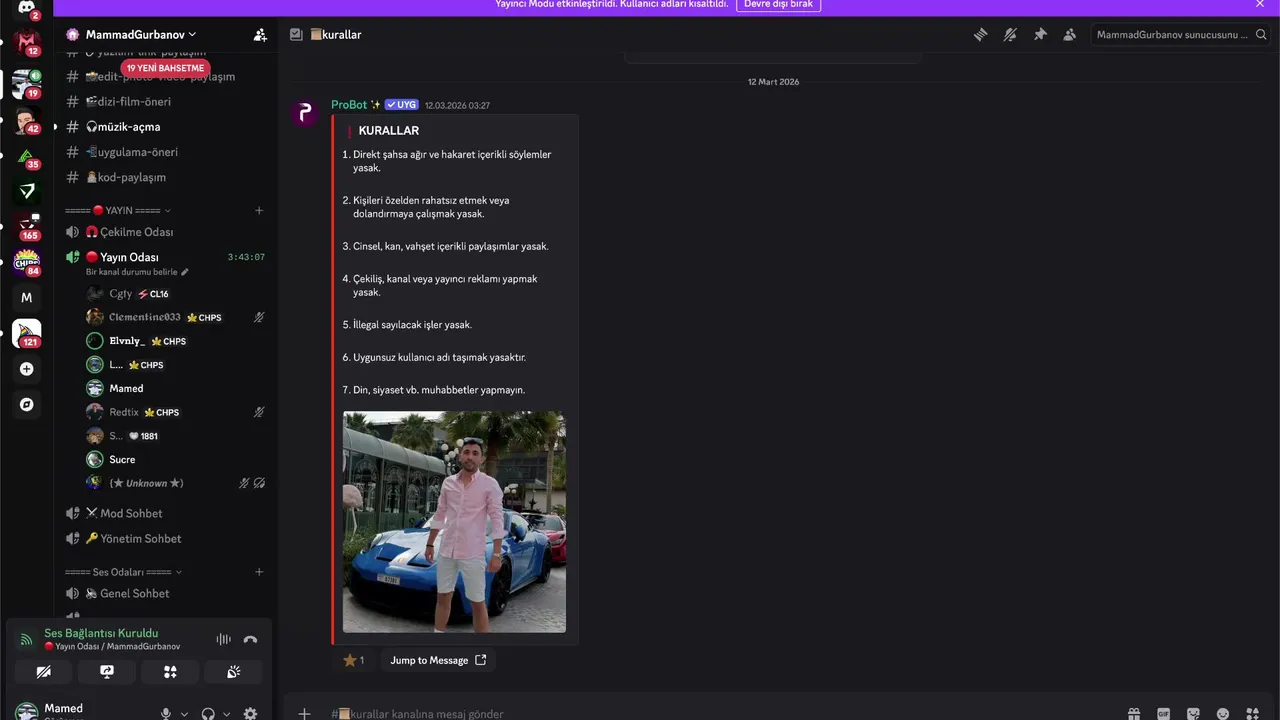Toggle headphone deafen button
The height and width of the screenshot is (720, 1280).
(208, 714)
